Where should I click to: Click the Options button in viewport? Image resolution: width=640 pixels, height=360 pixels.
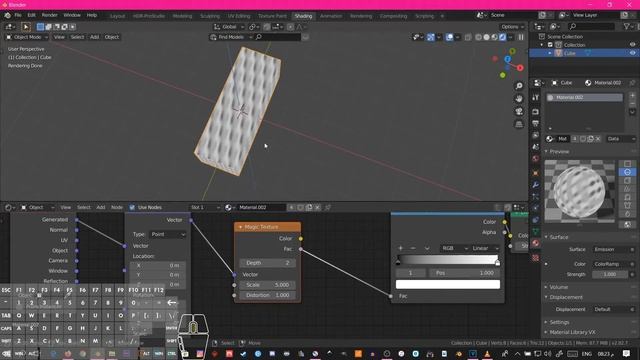(512, 27)
